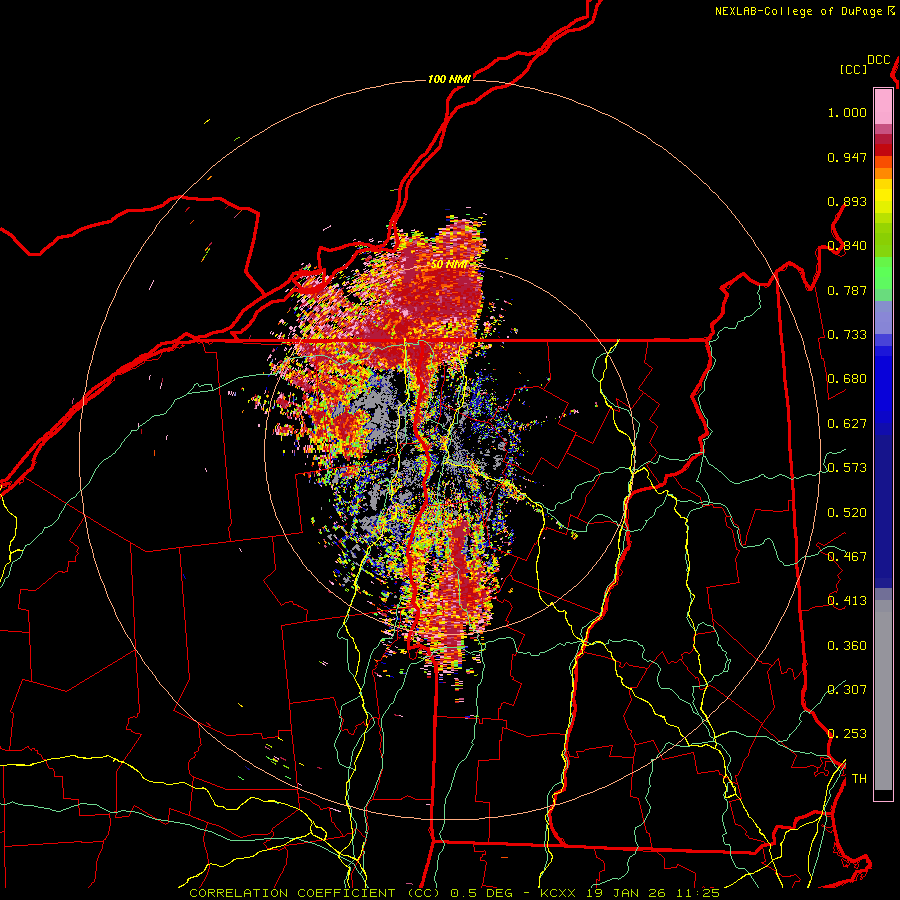Select the 0.253 scale value
This screenshot has width=900, height=900.
click(847, 734)
